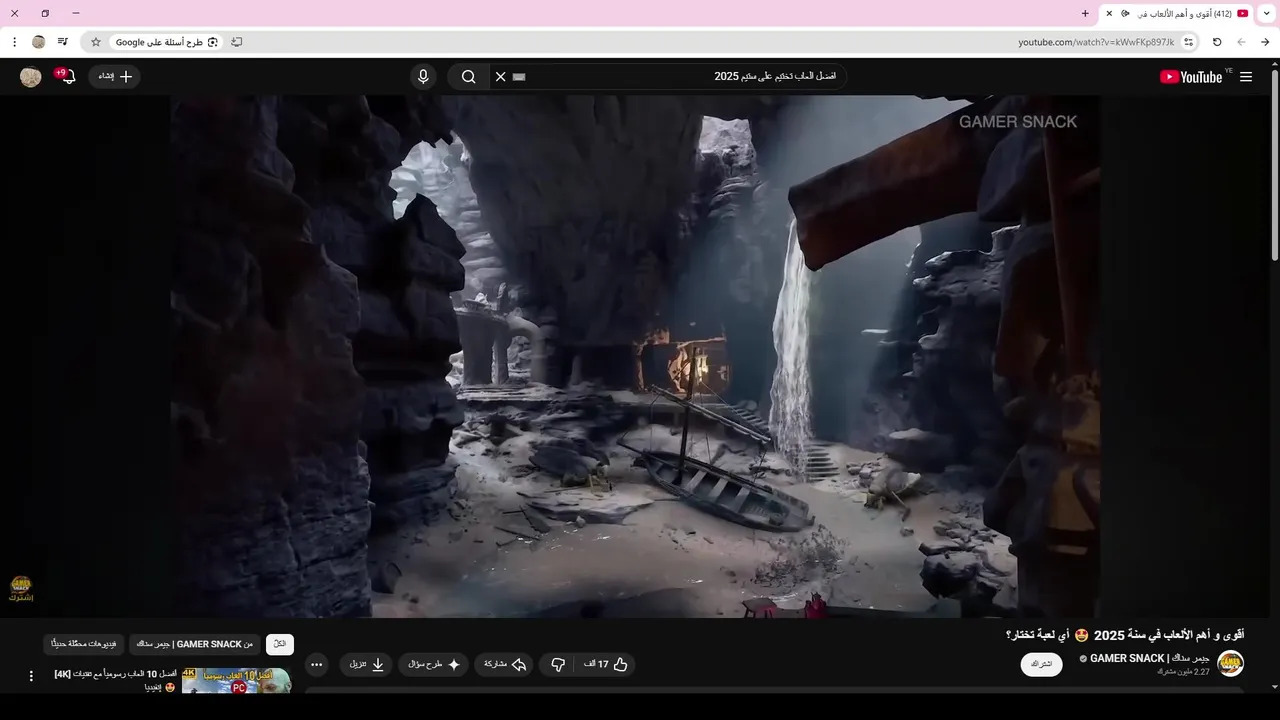Clear the search query with X icon
Image resolution: width=1280 pixels, height=720 pixels.
tap(501, 77)
